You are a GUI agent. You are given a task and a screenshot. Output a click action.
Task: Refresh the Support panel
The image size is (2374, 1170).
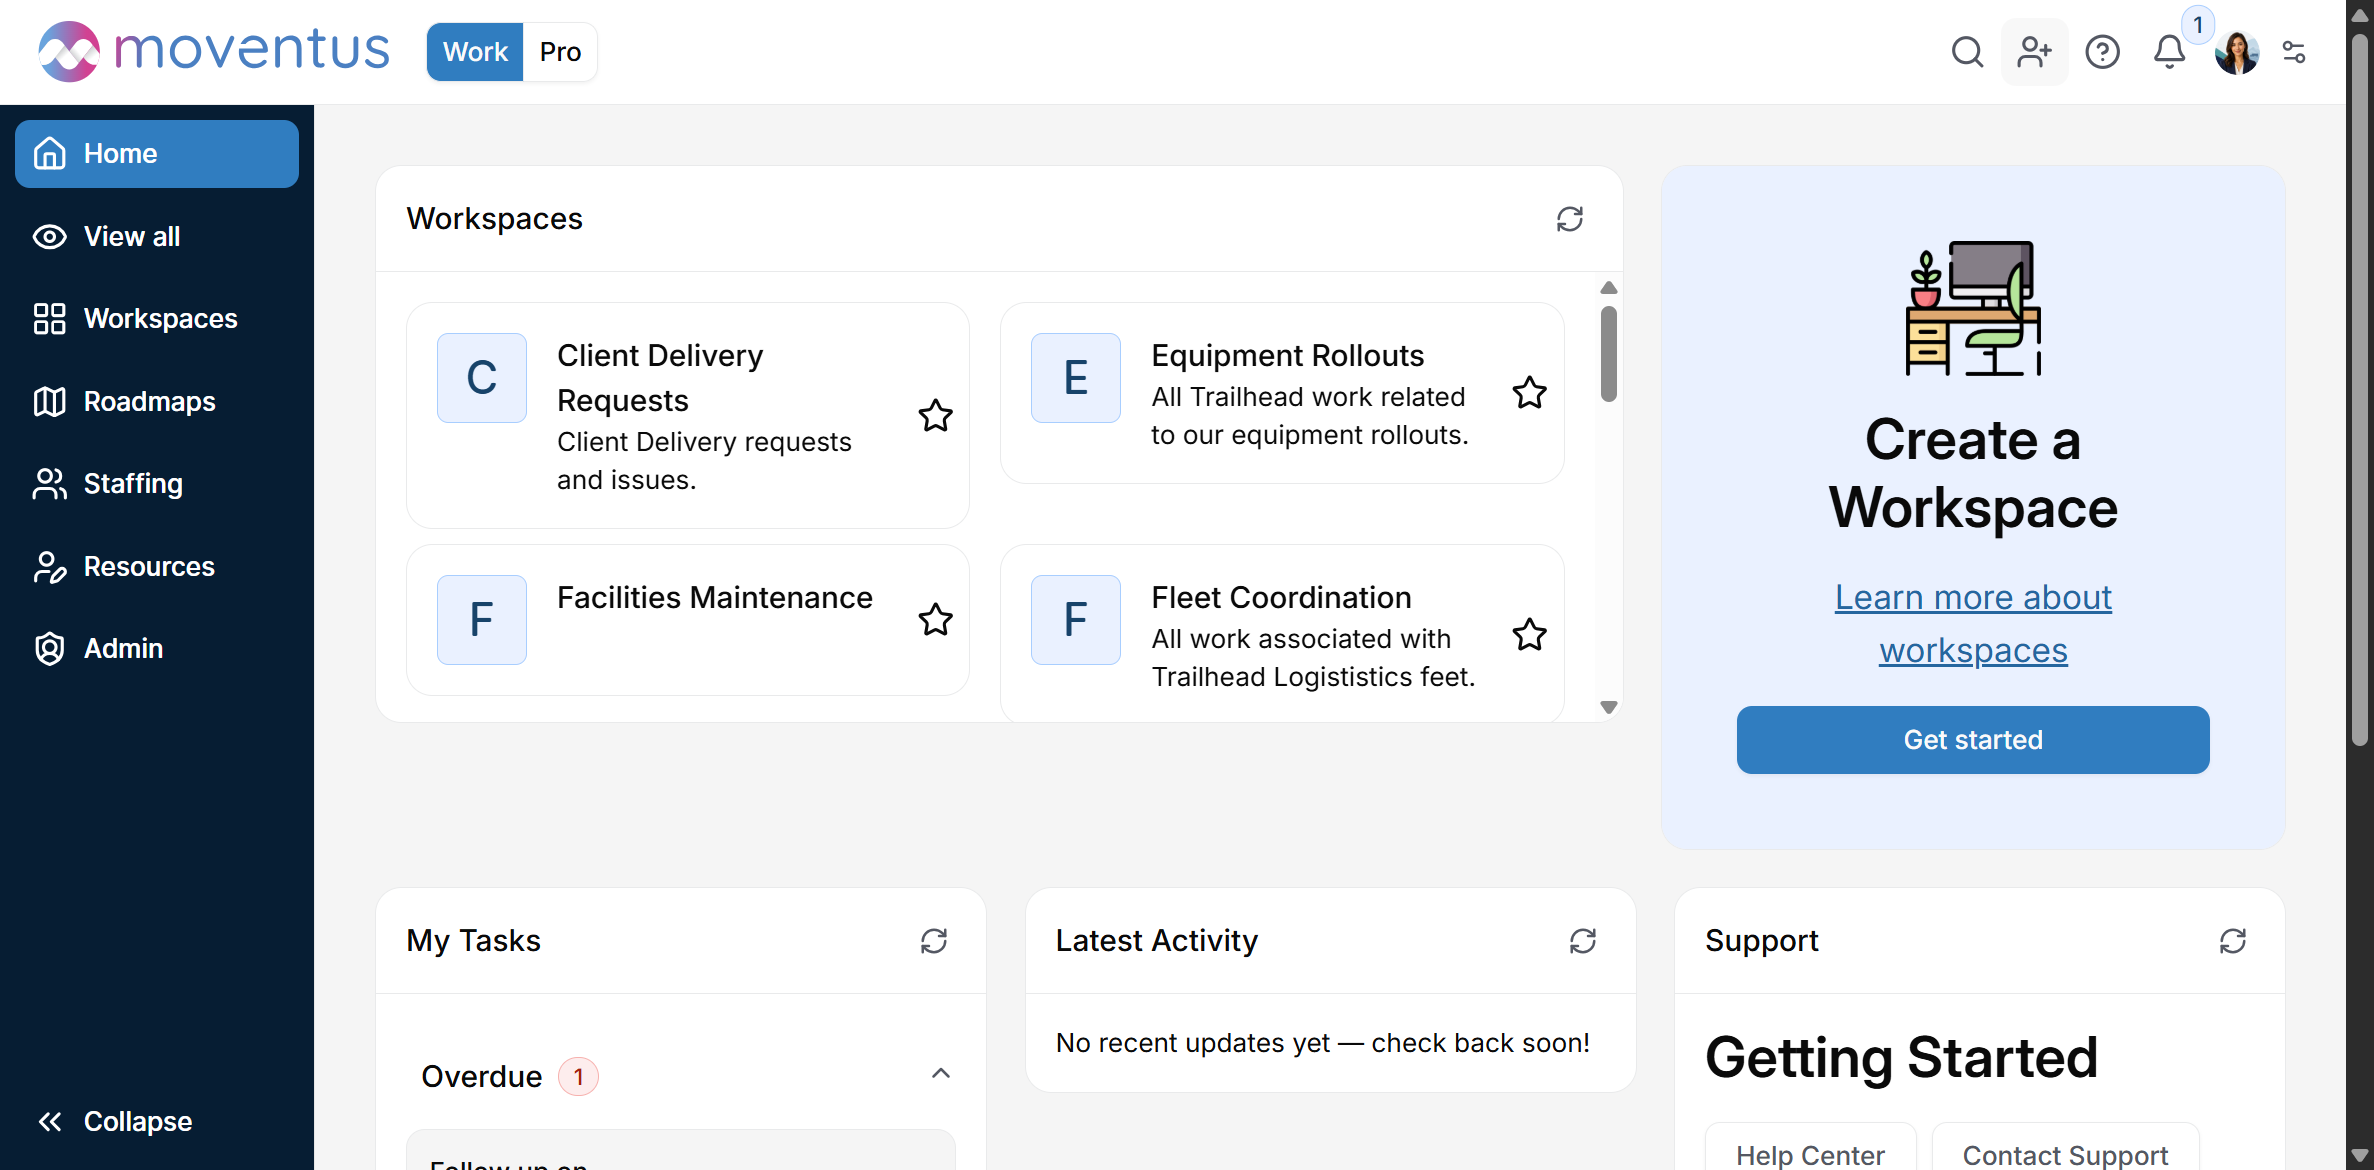(x=2233, y=941)
